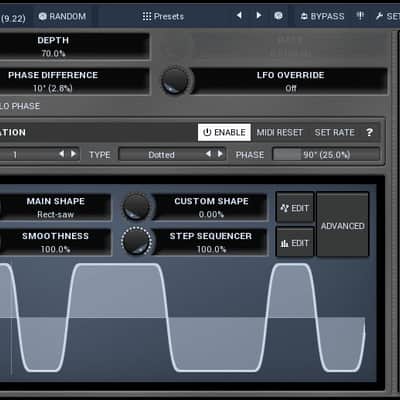
Task: Click EDIT for custom shape
Action: tap(295, 208)
